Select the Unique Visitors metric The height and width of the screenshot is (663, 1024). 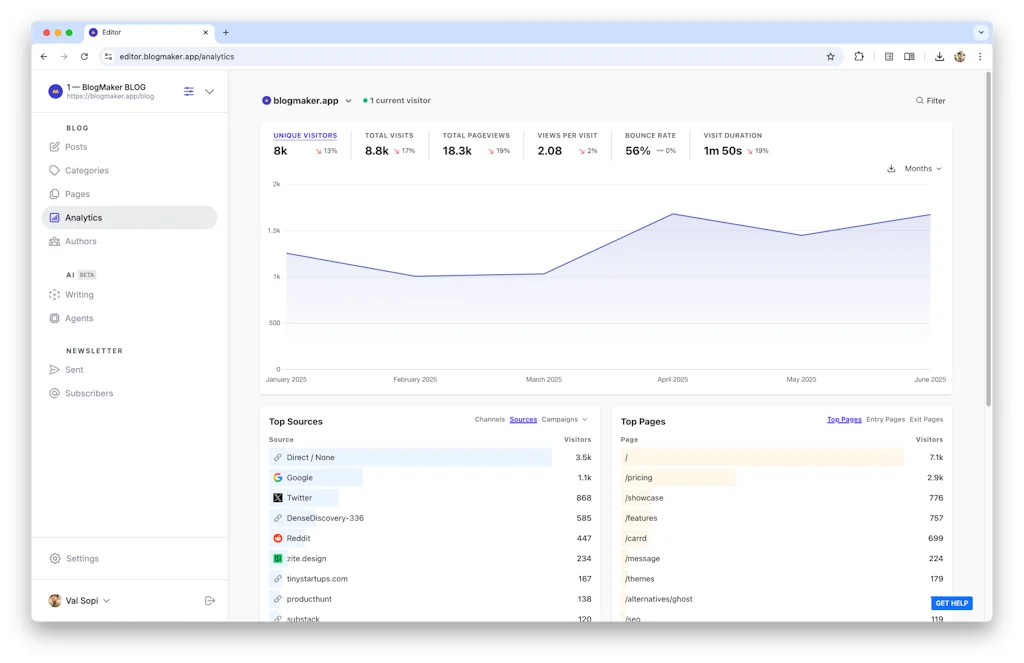click(x=305, y=136)
